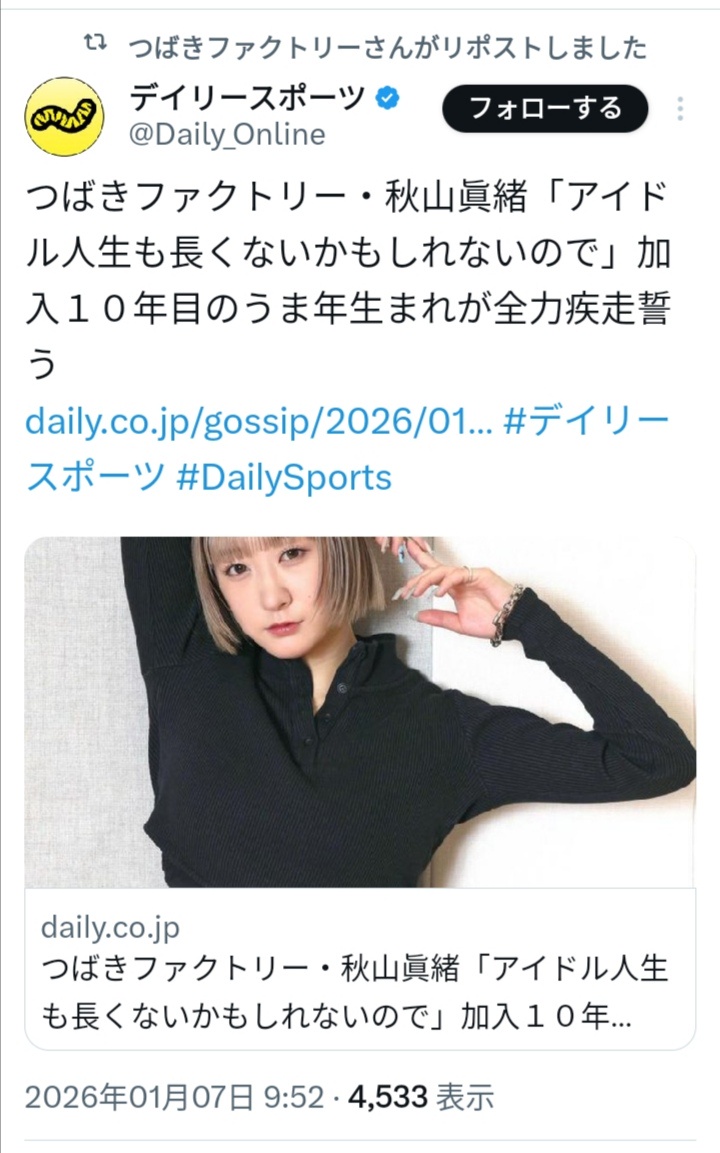This screenshot has width=720, height=1153.
Task: Open つばきファクトリー reposted notice link
Action: (x=388, y=48)
